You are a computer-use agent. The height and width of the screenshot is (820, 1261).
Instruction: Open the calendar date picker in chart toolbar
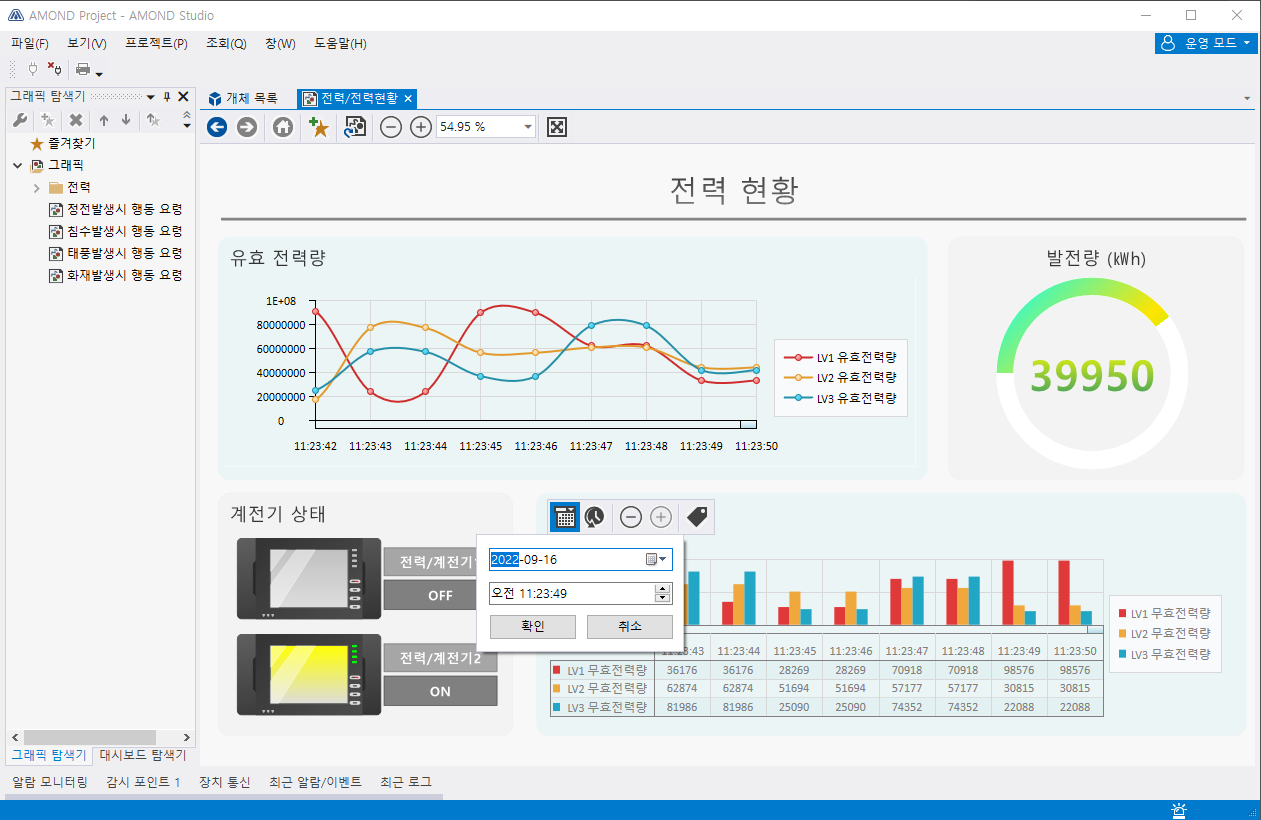pos(564,516)
